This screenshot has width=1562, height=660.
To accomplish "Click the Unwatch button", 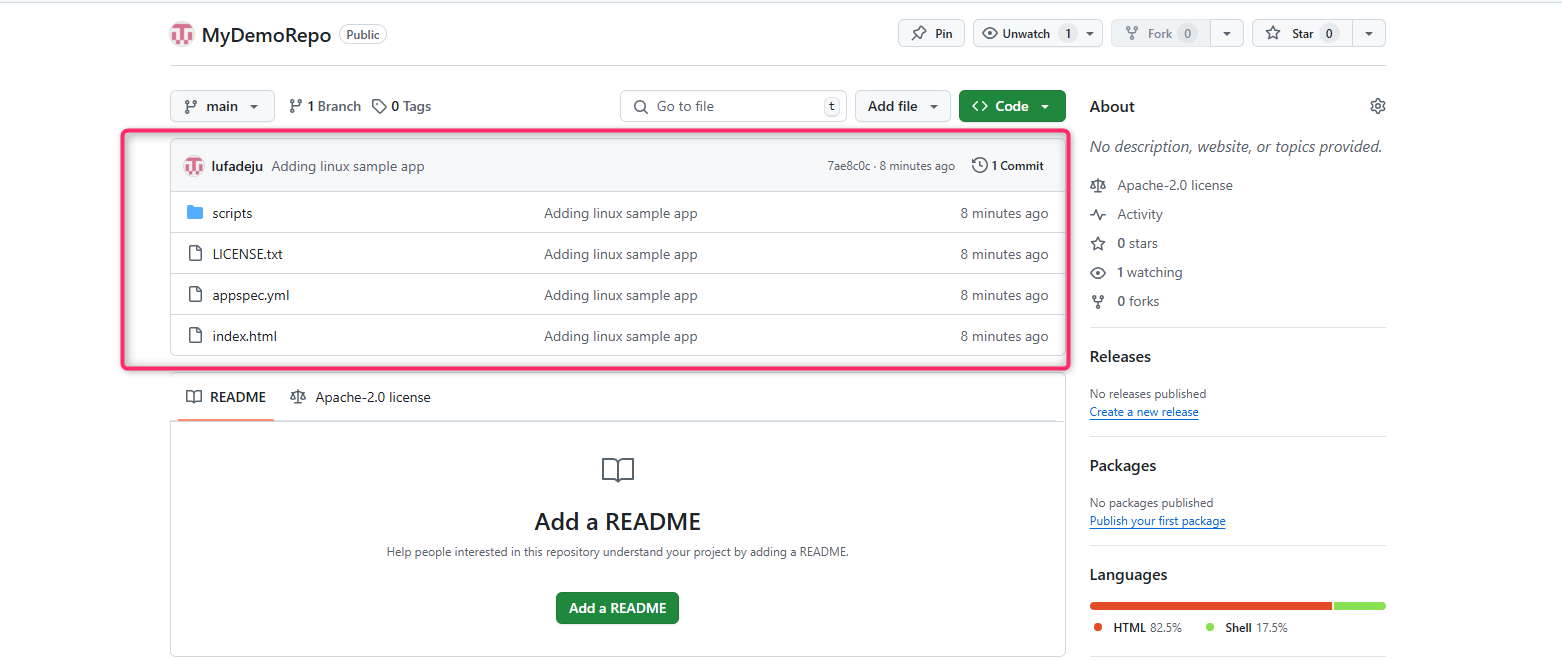I will pos(1026,33).
